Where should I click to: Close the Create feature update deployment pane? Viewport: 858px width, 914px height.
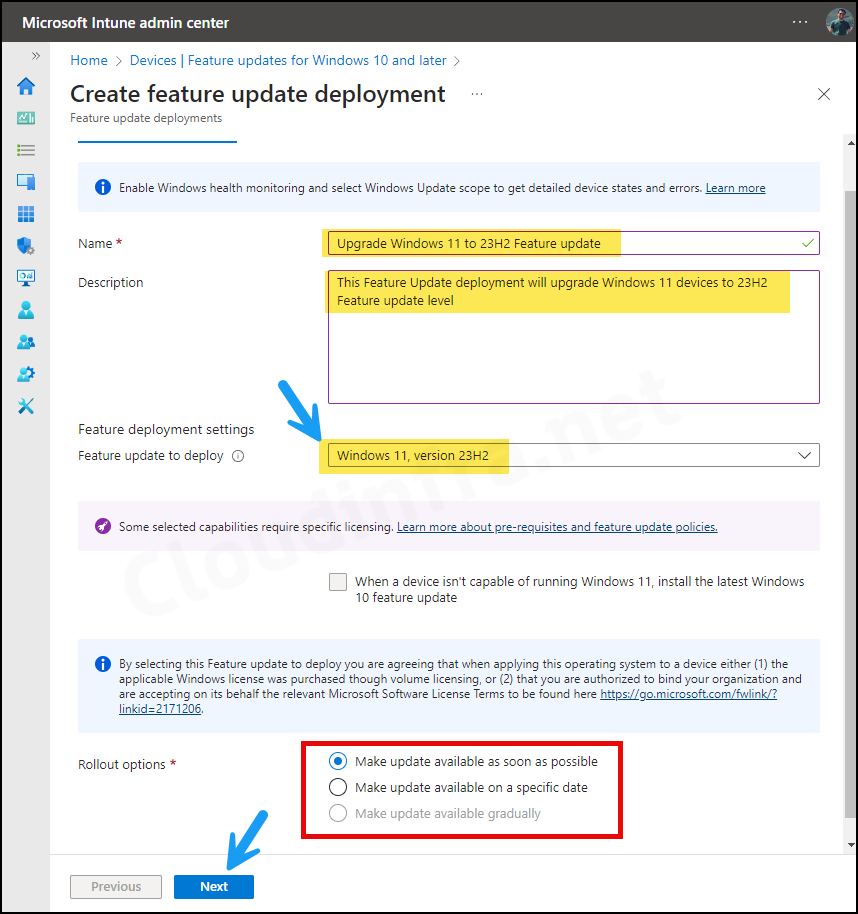[x=824, y=94]
